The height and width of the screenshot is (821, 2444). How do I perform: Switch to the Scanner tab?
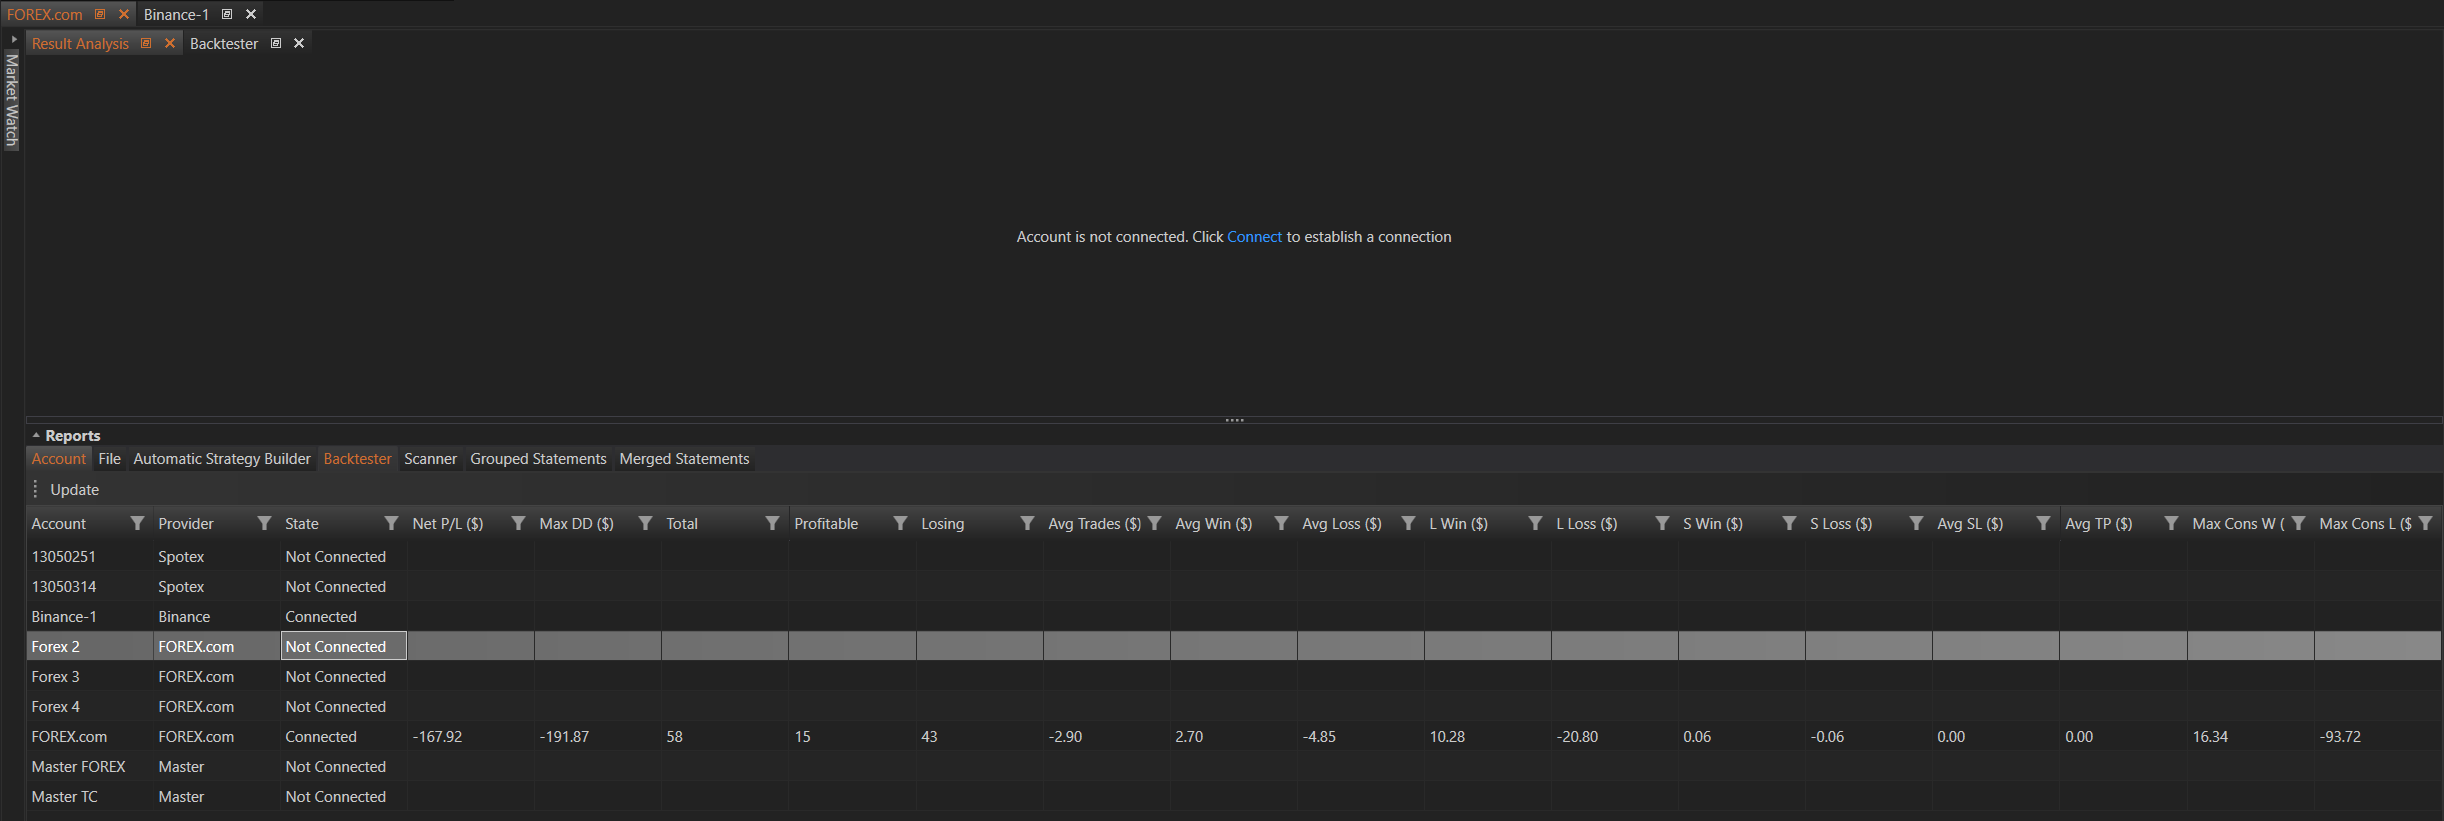pos(430,459)
